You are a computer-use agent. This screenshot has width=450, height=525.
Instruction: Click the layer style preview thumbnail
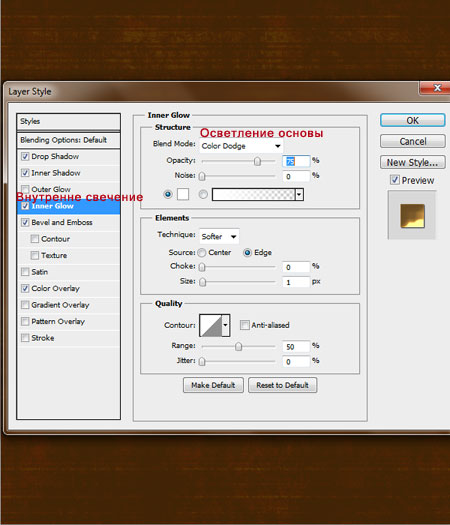[x=412, y=216]
